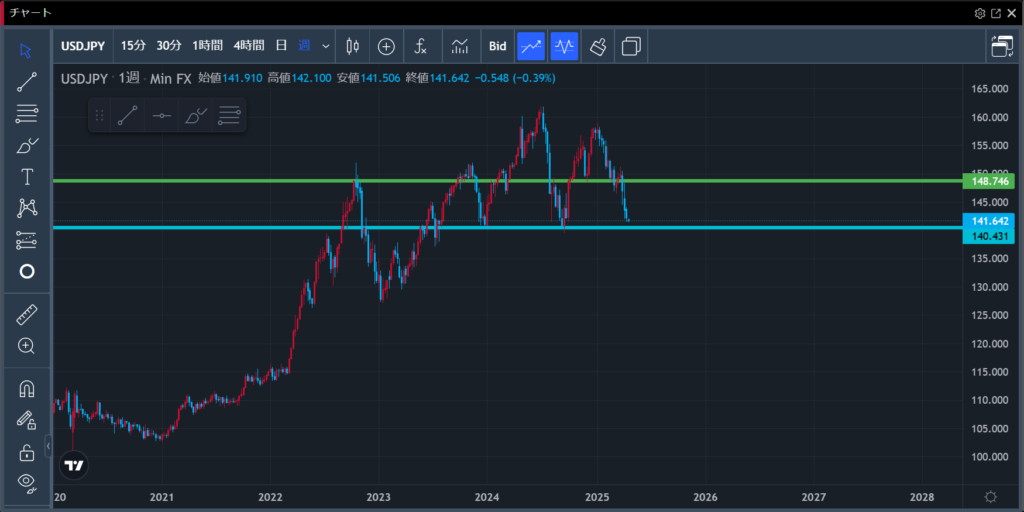The image size is (1024, 512).
Task: Pick the multi-line tool in floating toolbar
Action: click(x=229, y=116)
